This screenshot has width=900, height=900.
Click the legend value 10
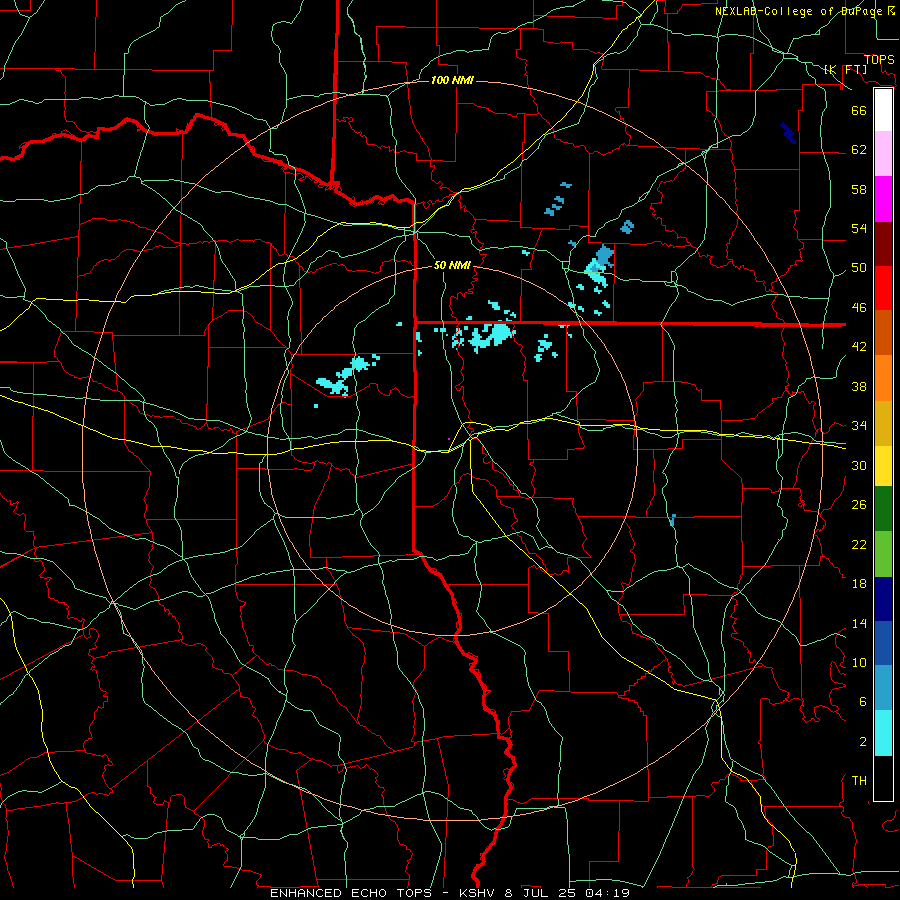(859, 662)
